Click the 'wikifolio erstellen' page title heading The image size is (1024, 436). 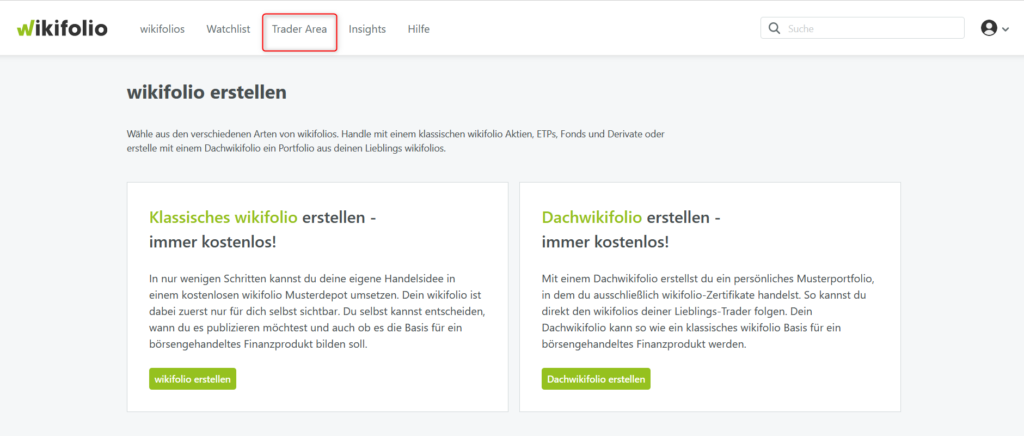[x=207, y=93]
